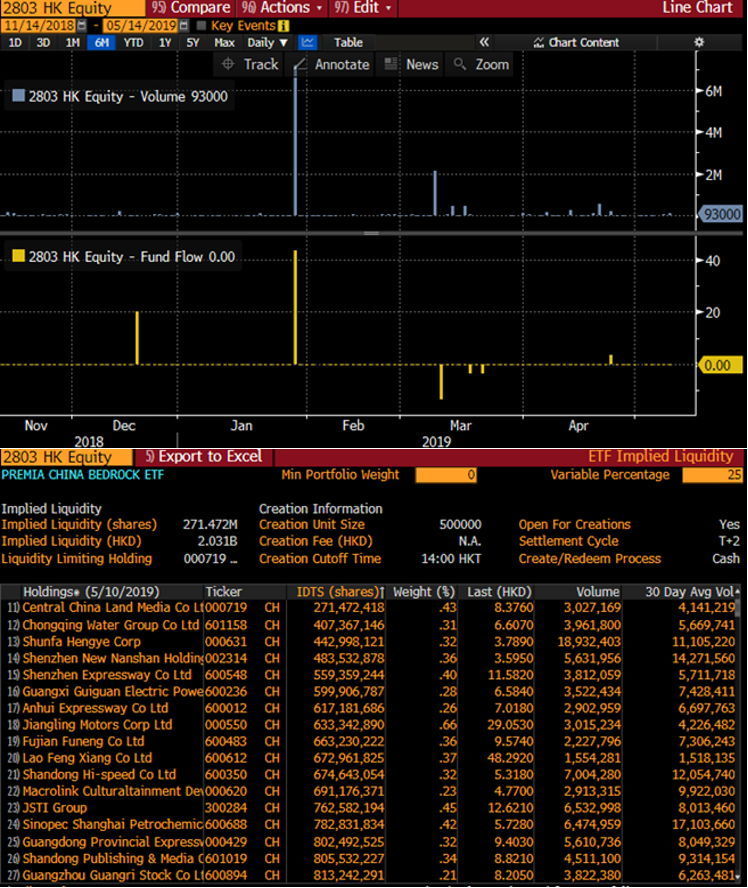Image resolution: width=748 pixels, height=888 pixels.
Task: Select the Max time range
Action: [224, 42]
